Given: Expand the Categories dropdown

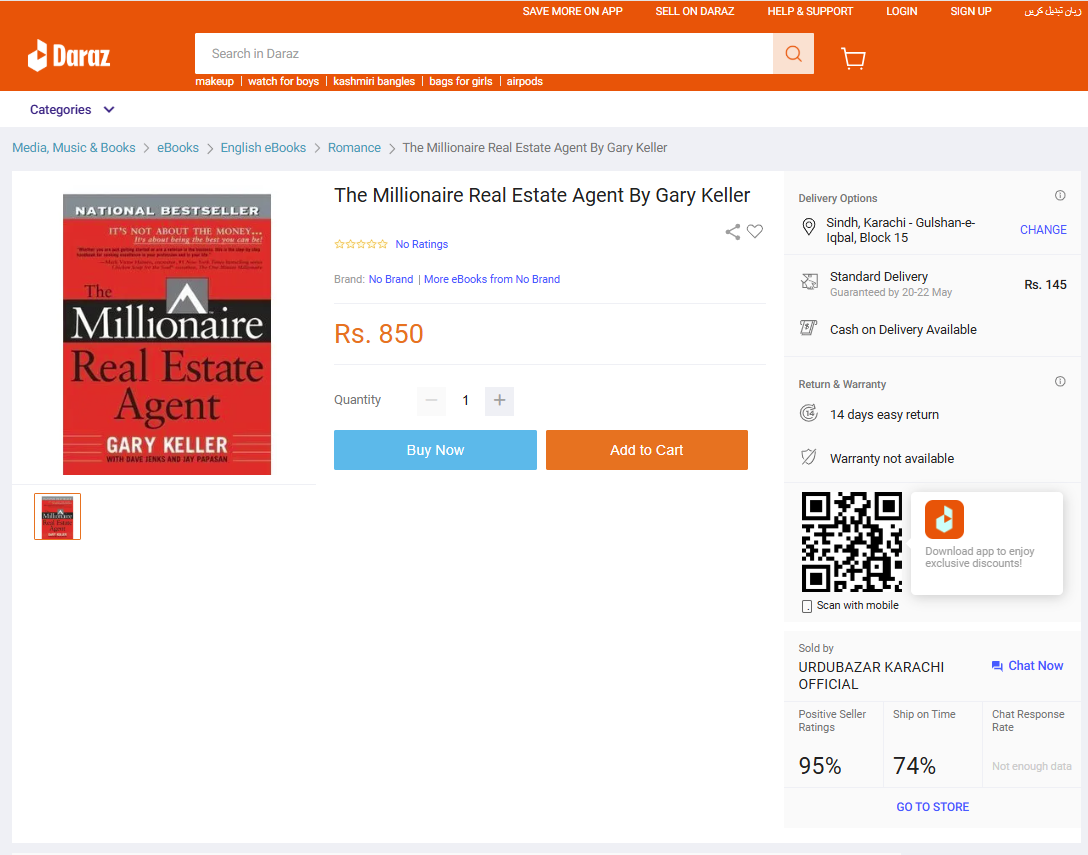Looking at the screenshot, I should tap(72, 110).
